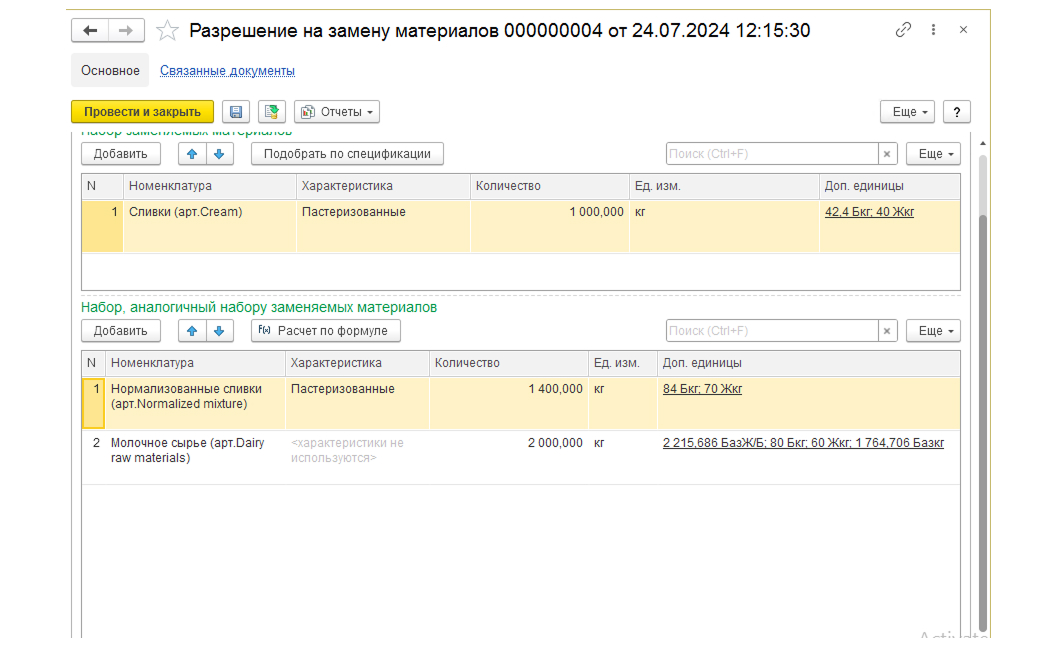Click Провести и закрыть button
Image resolution: width=1057 pixels, height=647 pixels.
(142, 112)
